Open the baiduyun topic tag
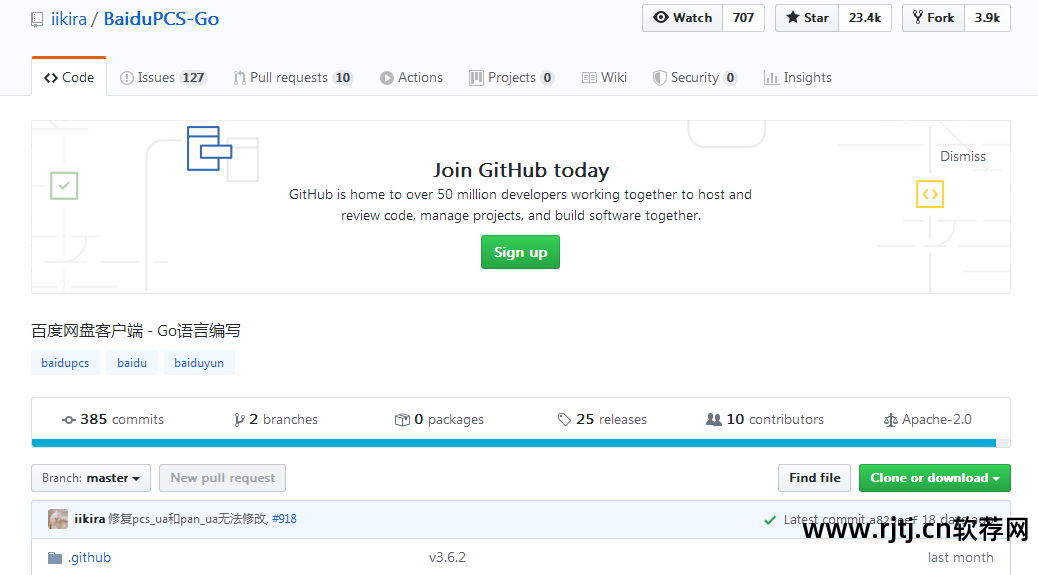 pyautogui.click(x=199, y=363)
